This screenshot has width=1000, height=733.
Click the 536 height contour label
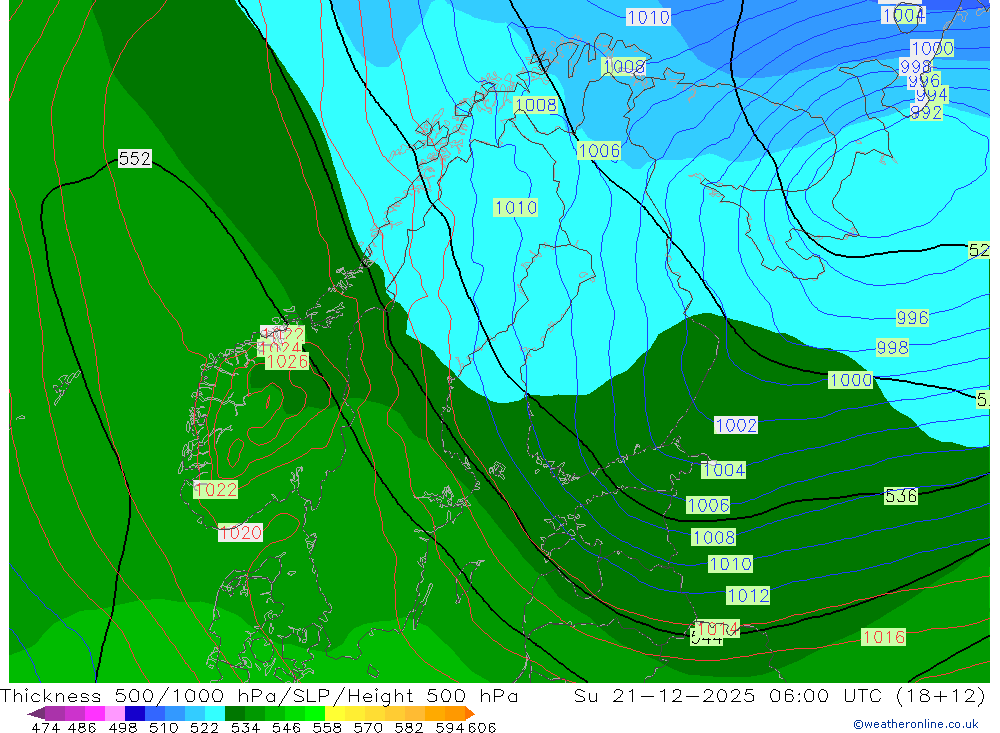point(901,496)
